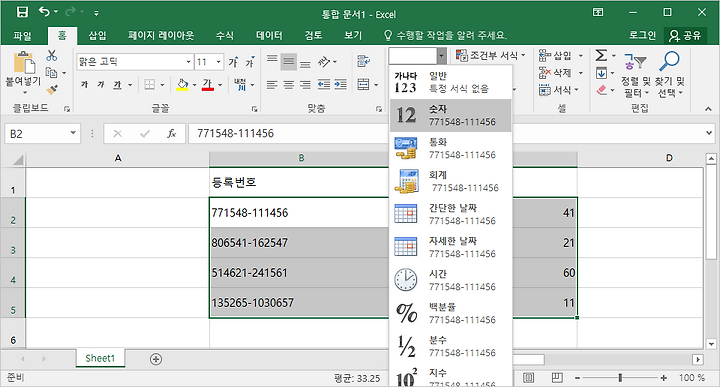Insert function with the fx icon
720x387 pixels.
click(171, 134)
